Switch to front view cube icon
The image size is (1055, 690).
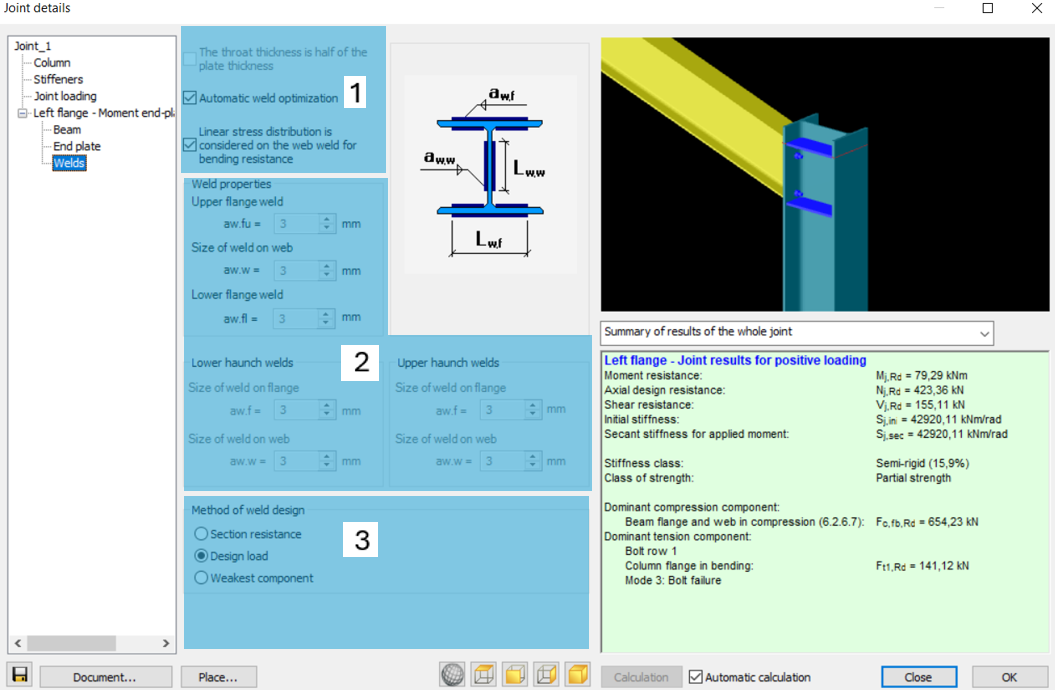tap(515, 675)
